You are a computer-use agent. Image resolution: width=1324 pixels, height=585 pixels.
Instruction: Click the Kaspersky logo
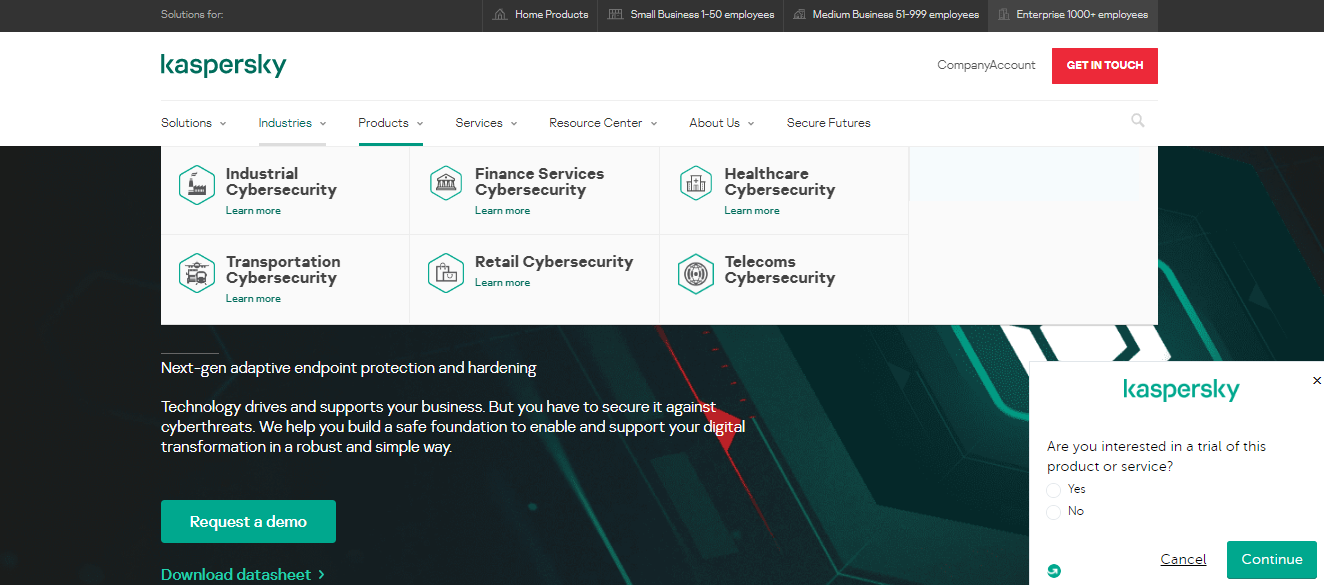coord(223,64)
